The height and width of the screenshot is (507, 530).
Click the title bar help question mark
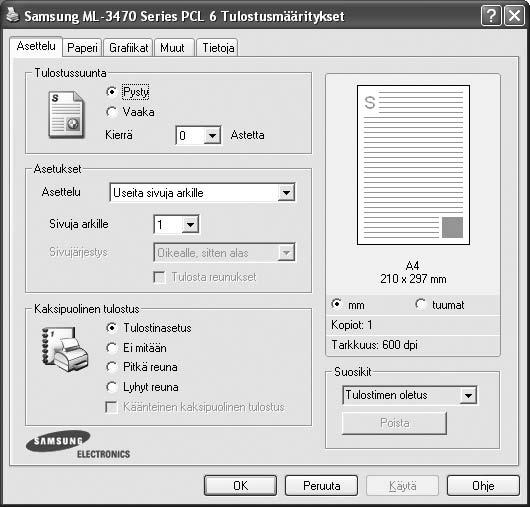coord(491,16)
